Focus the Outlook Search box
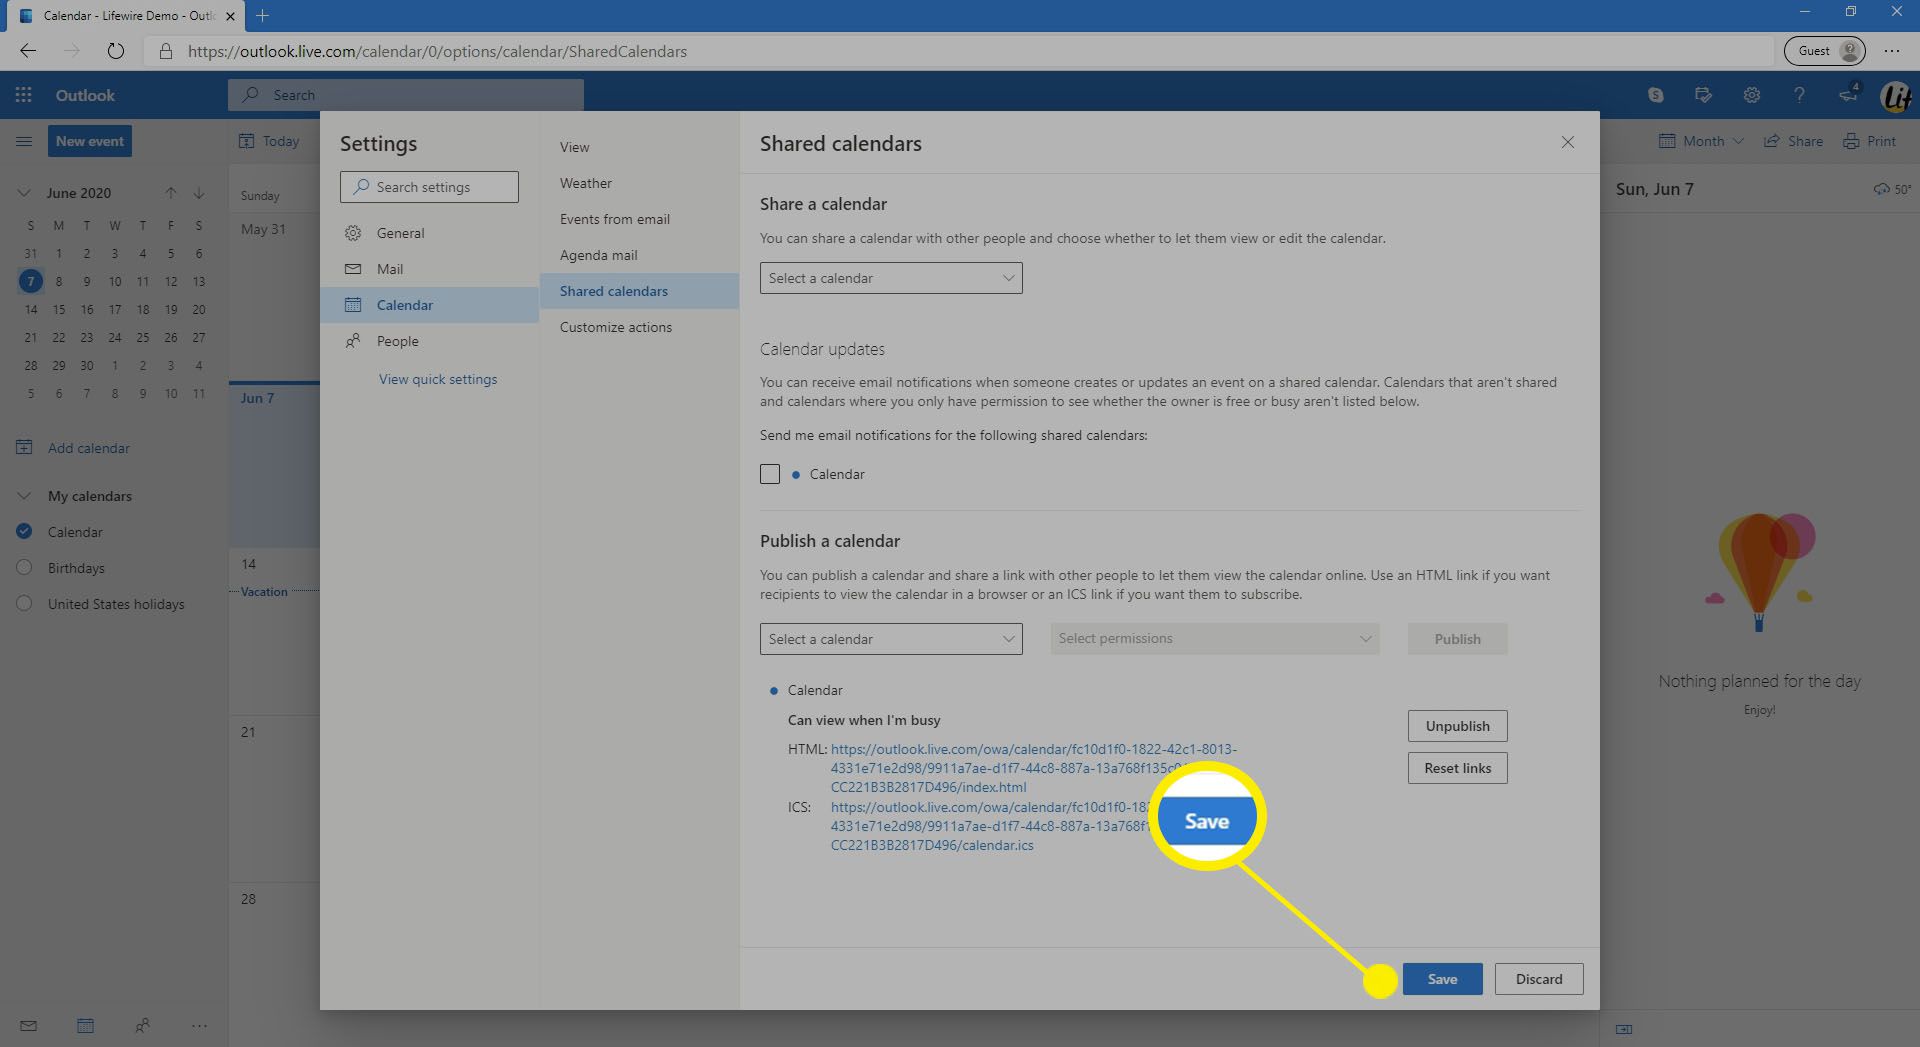1920x1047 pixels. click(x=406, y=95)
